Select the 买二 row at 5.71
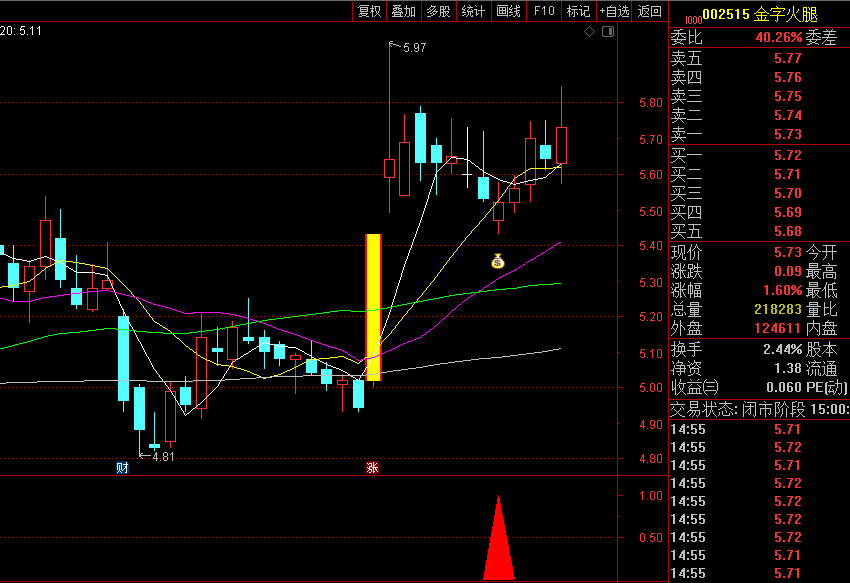The width and height of the screenshot is (850, 583). tap(759, 174)
